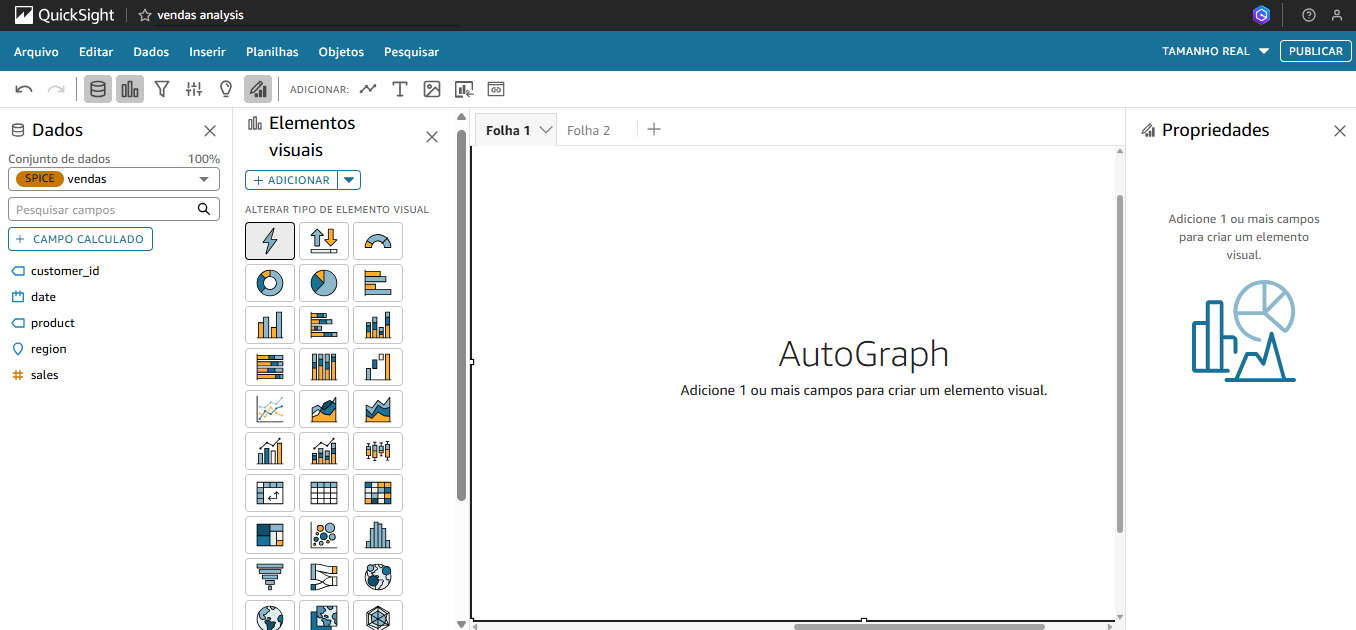
Task: Add a custom visual content icon
Action: click(x=464, y=89)
